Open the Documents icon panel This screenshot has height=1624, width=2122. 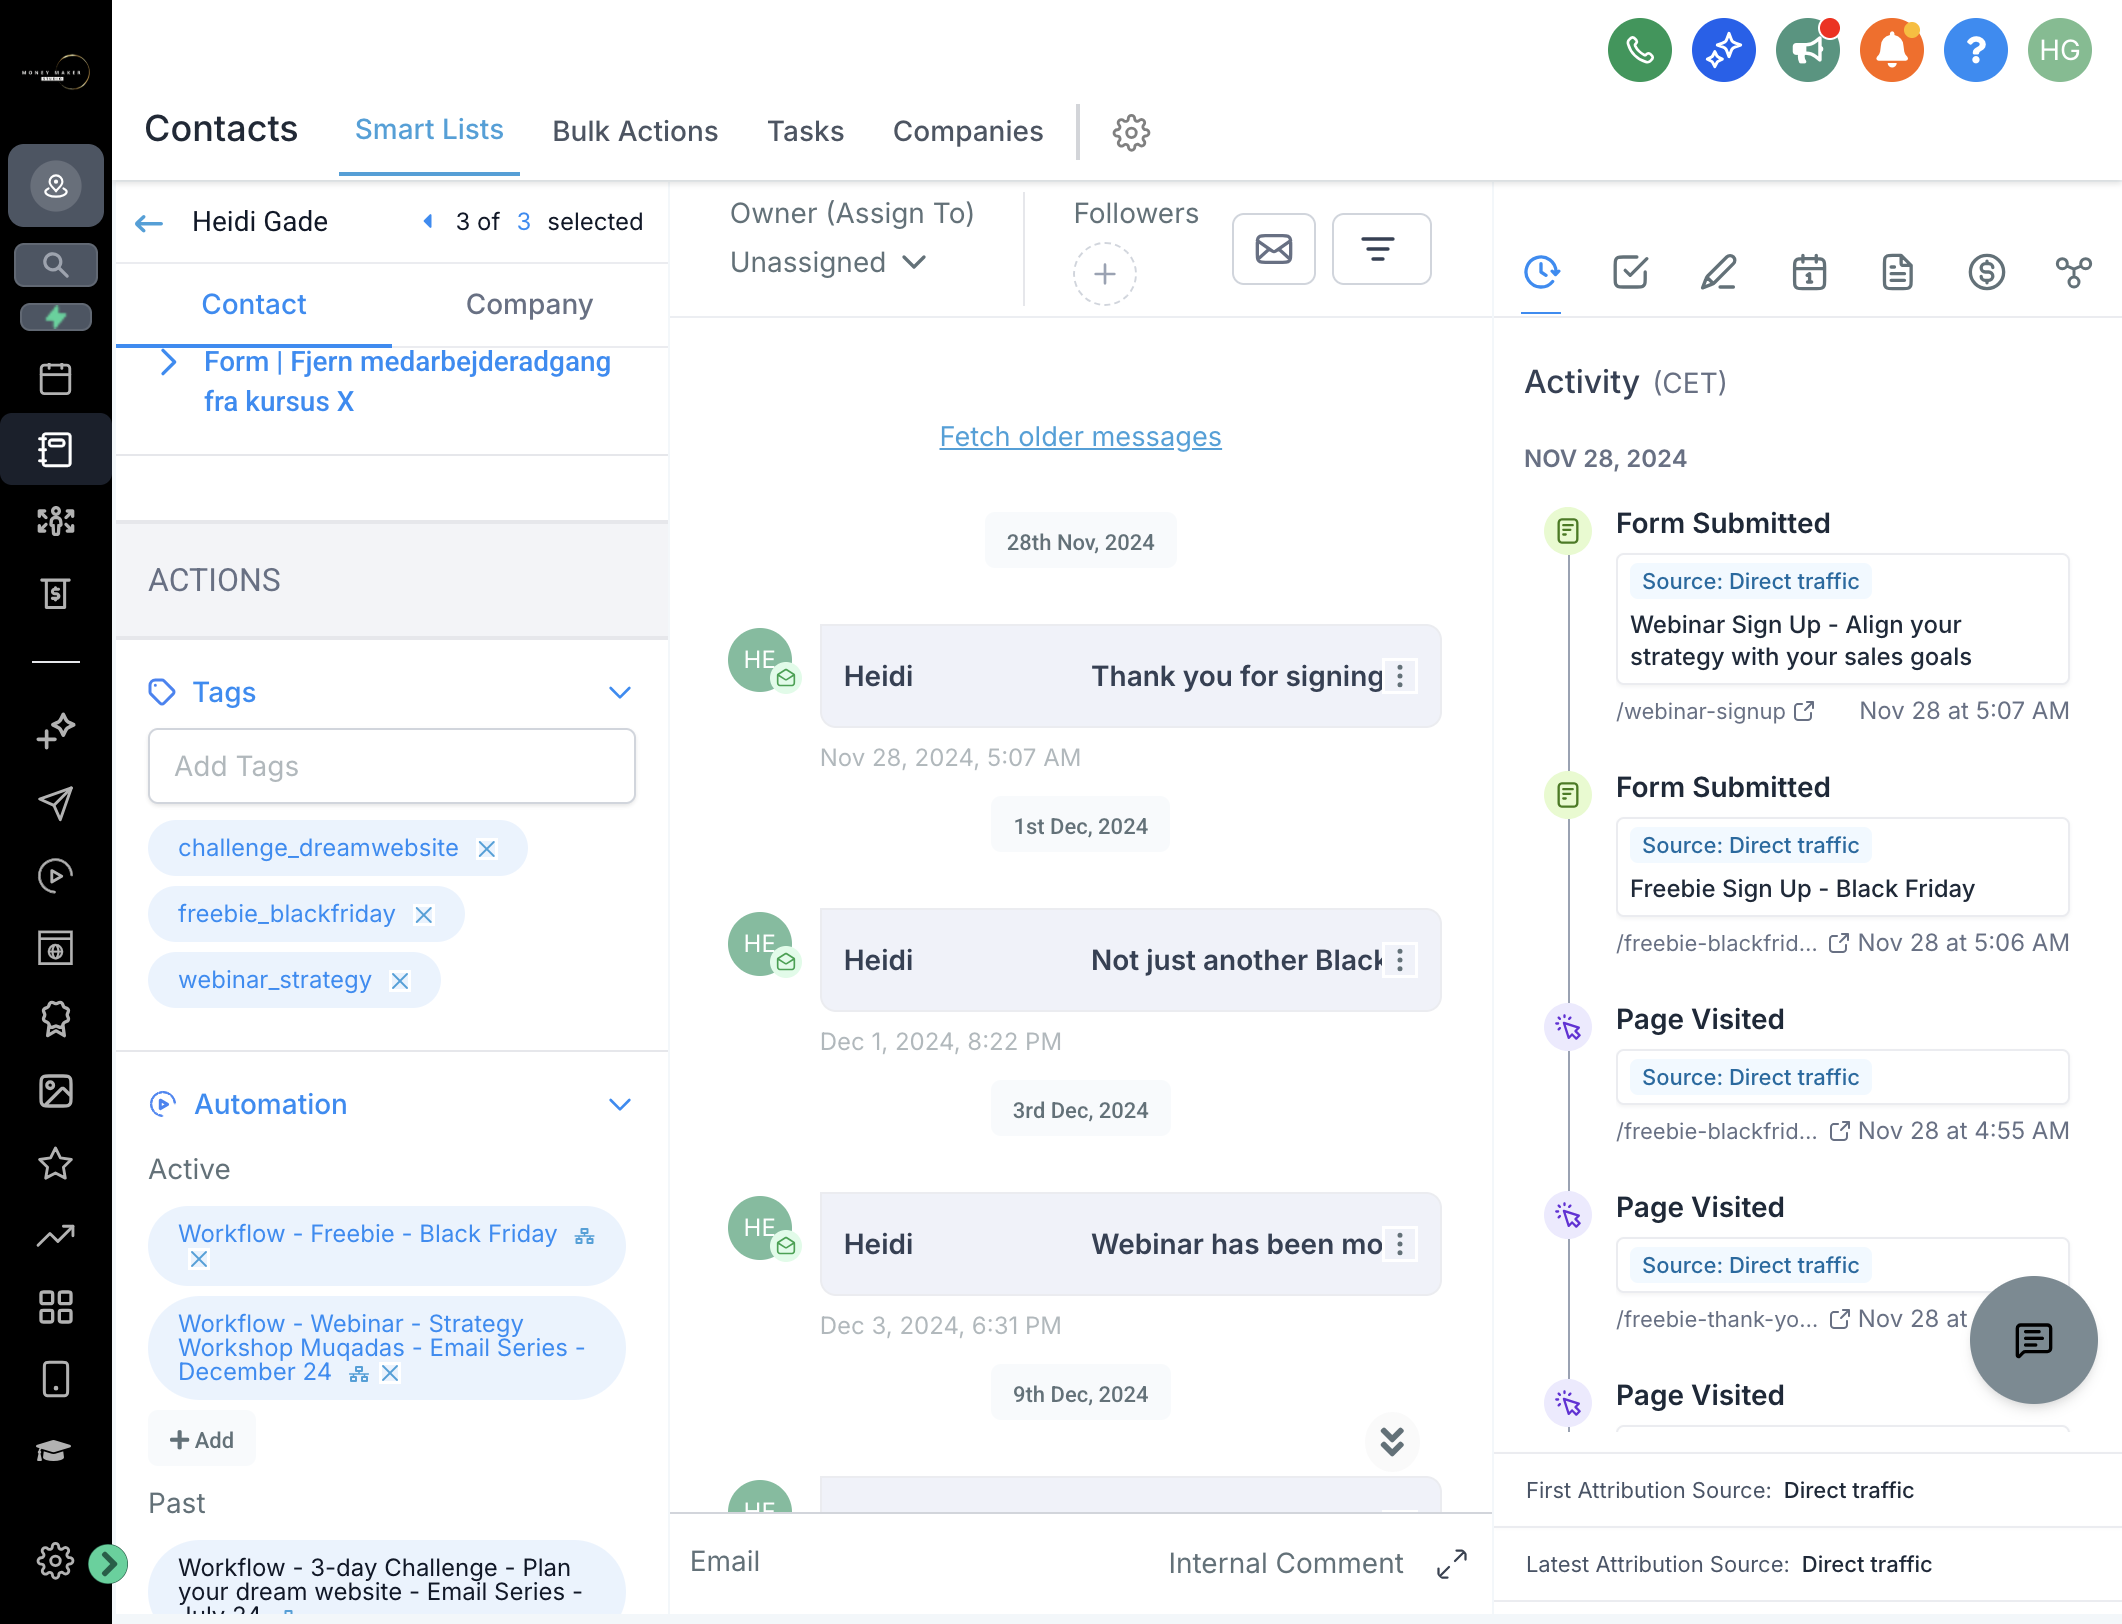(x=1897, y=272)
